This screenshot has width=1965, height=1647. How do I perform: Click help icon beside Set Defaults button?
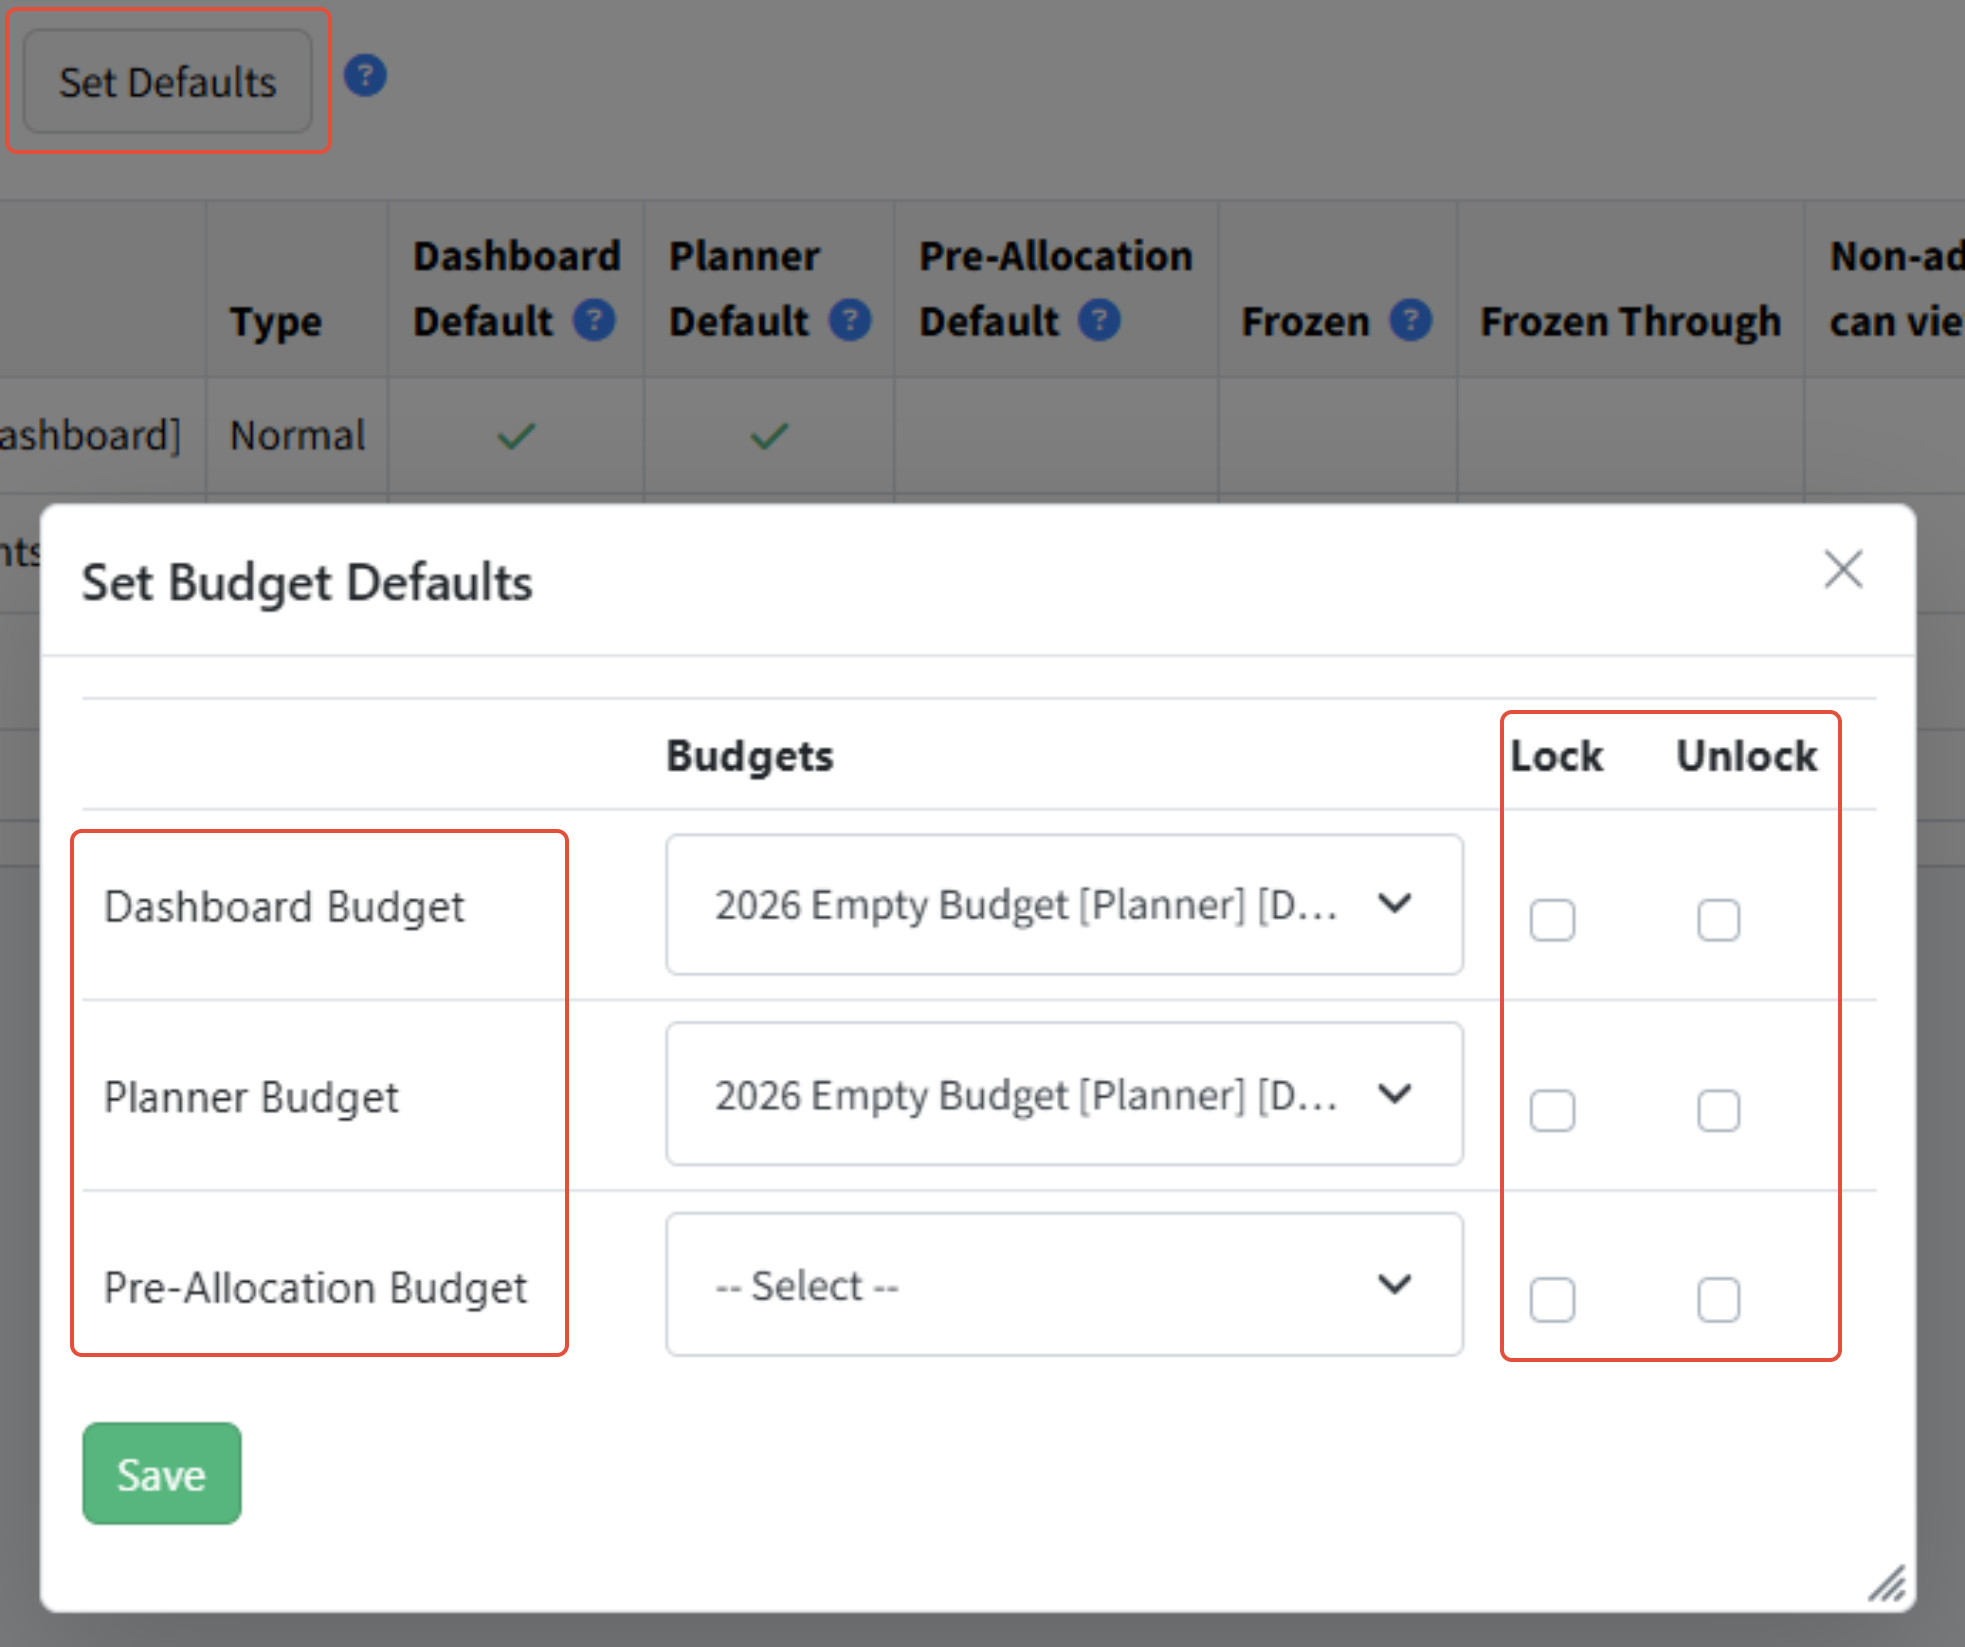coord(365,76)
